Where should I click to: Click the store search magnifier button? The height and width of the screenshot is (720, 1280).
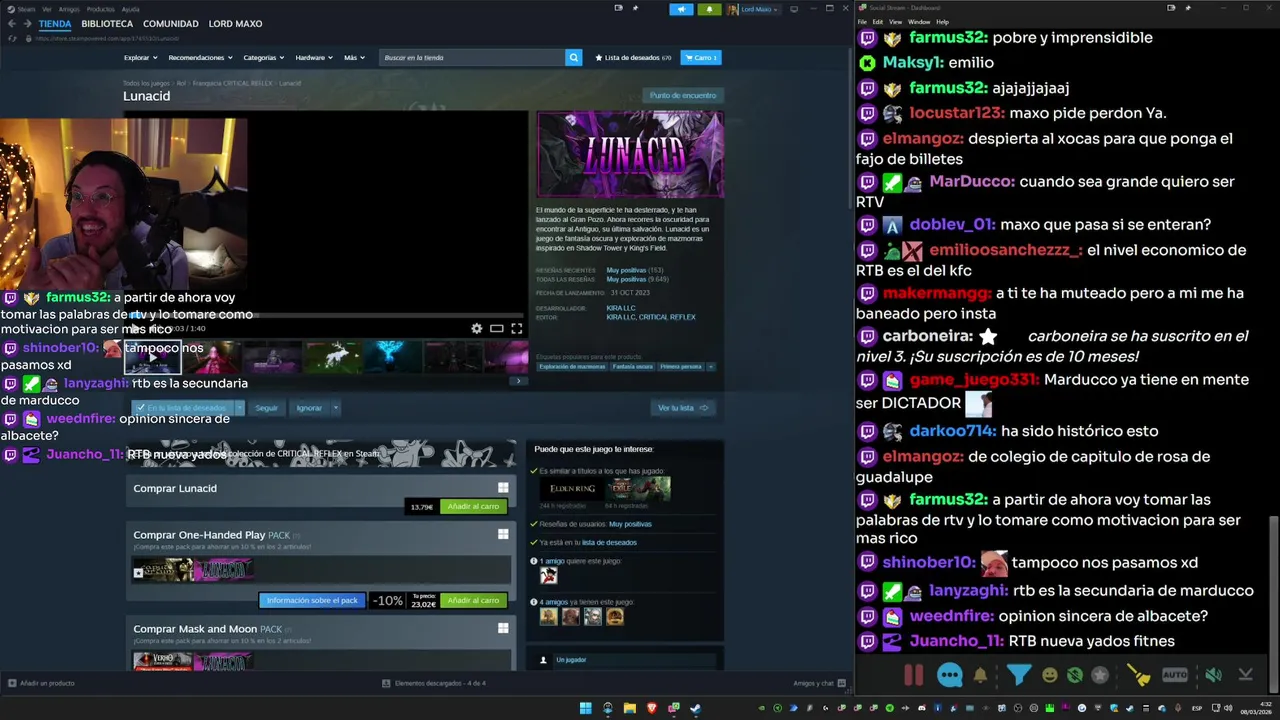573,58
